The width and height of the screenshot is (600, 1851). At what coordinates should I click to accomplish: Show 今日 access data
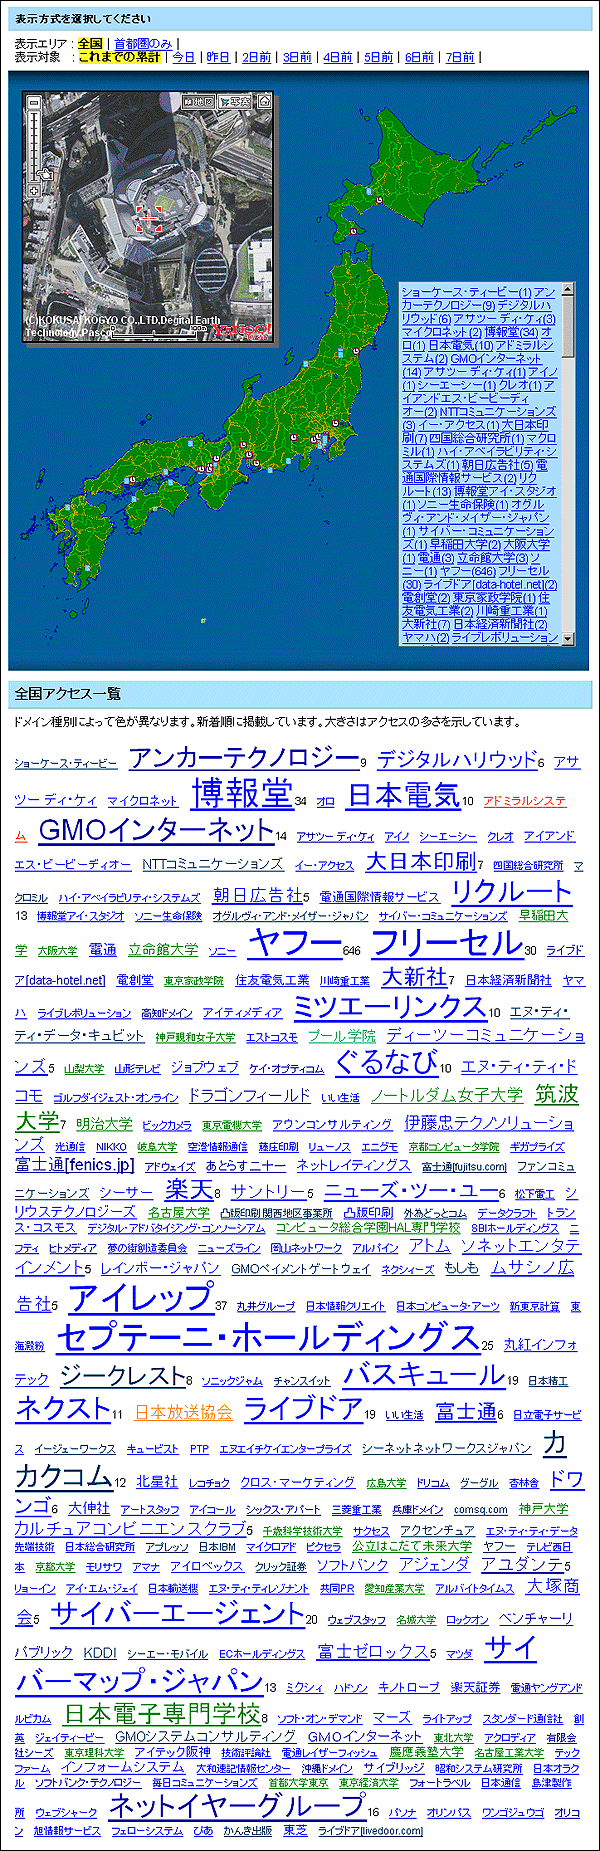click(x=184, y=57)
